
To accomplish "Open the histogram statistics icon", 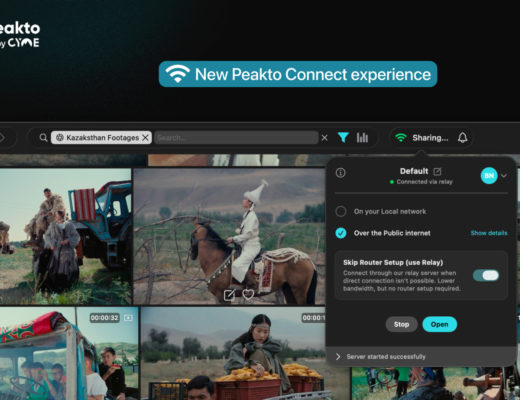I will [x=362, y=137].
